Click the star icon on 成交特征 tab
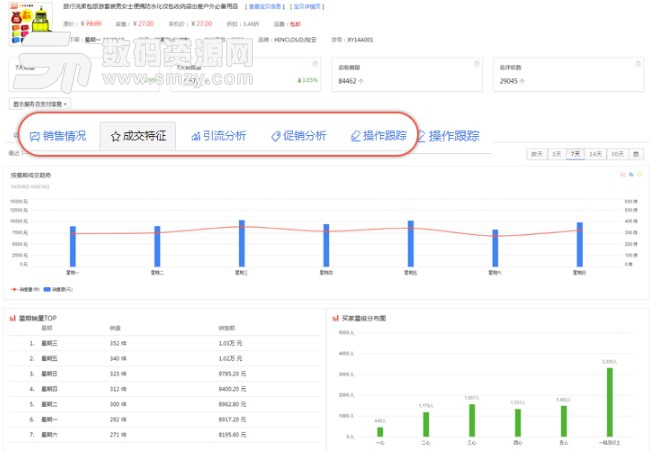The width and height of the screenshot is (654, 451). 116,136
